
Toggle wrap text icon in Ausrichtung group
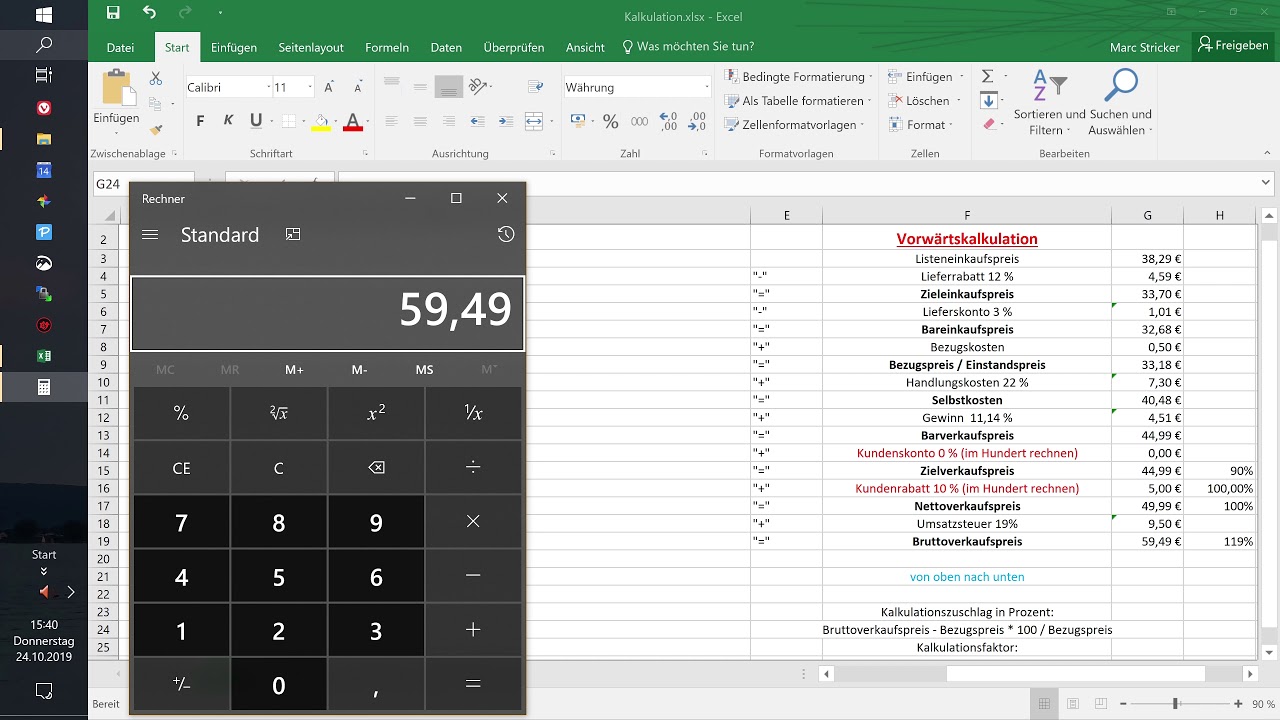pos(534,87)
